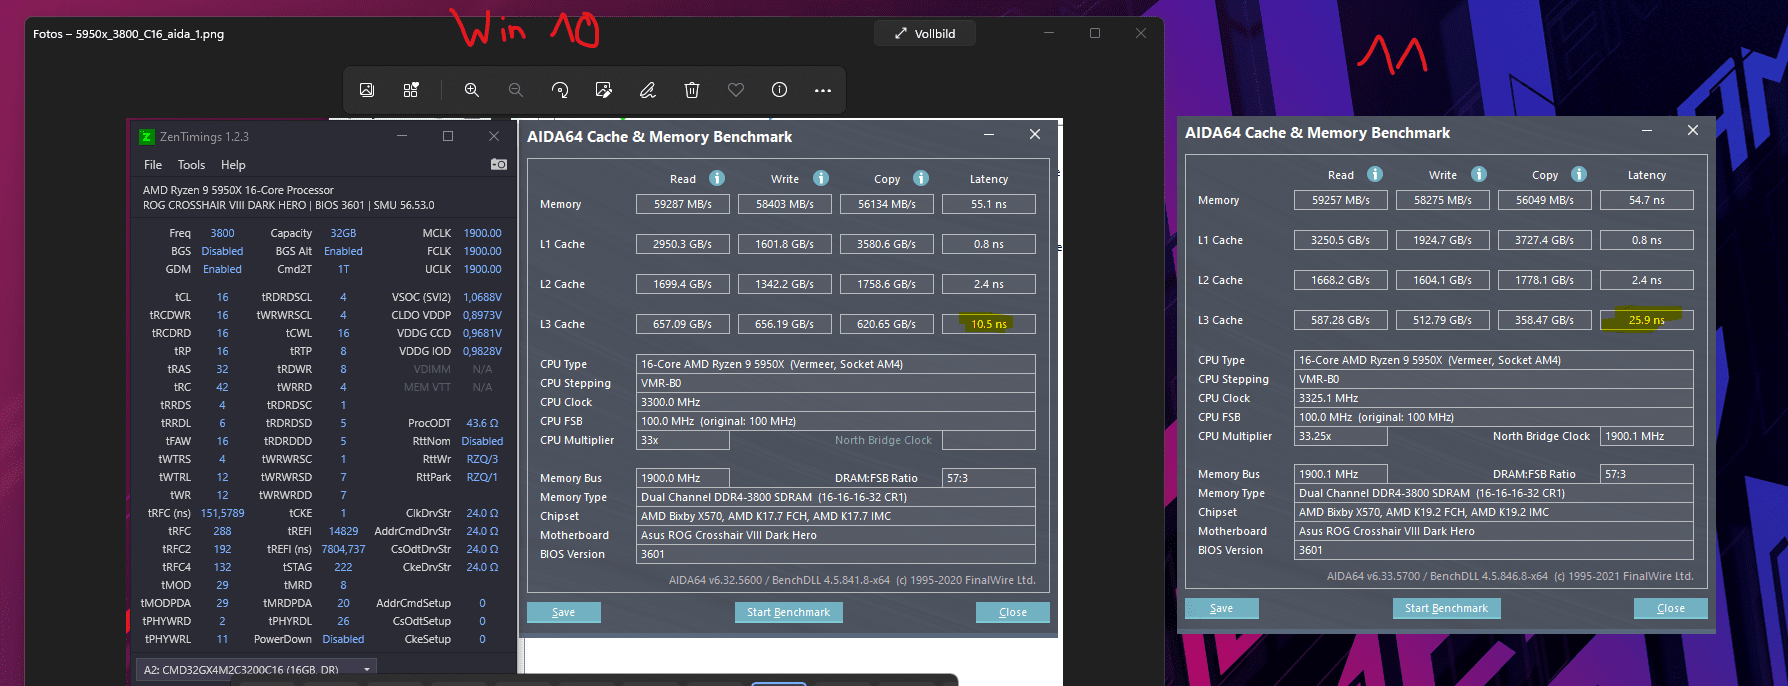Click the CPU Clock 3325.1 MHz field
This screenshot has height=686, width=1788.
click(x=1494, y=398)
